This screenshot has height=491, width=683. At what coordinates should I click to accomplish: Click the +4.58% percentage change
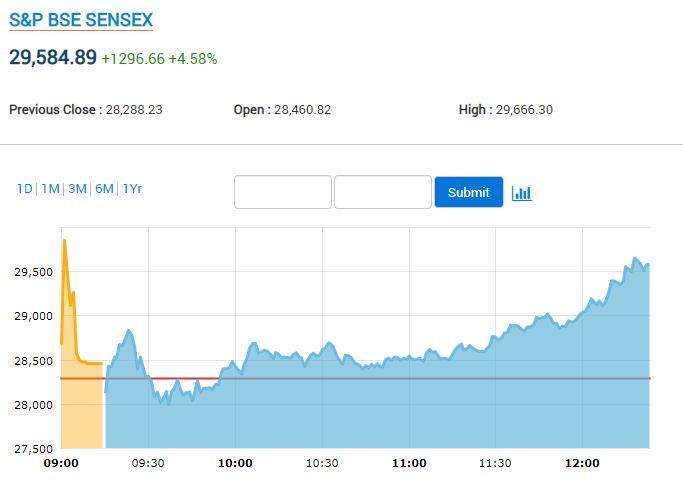192,59
